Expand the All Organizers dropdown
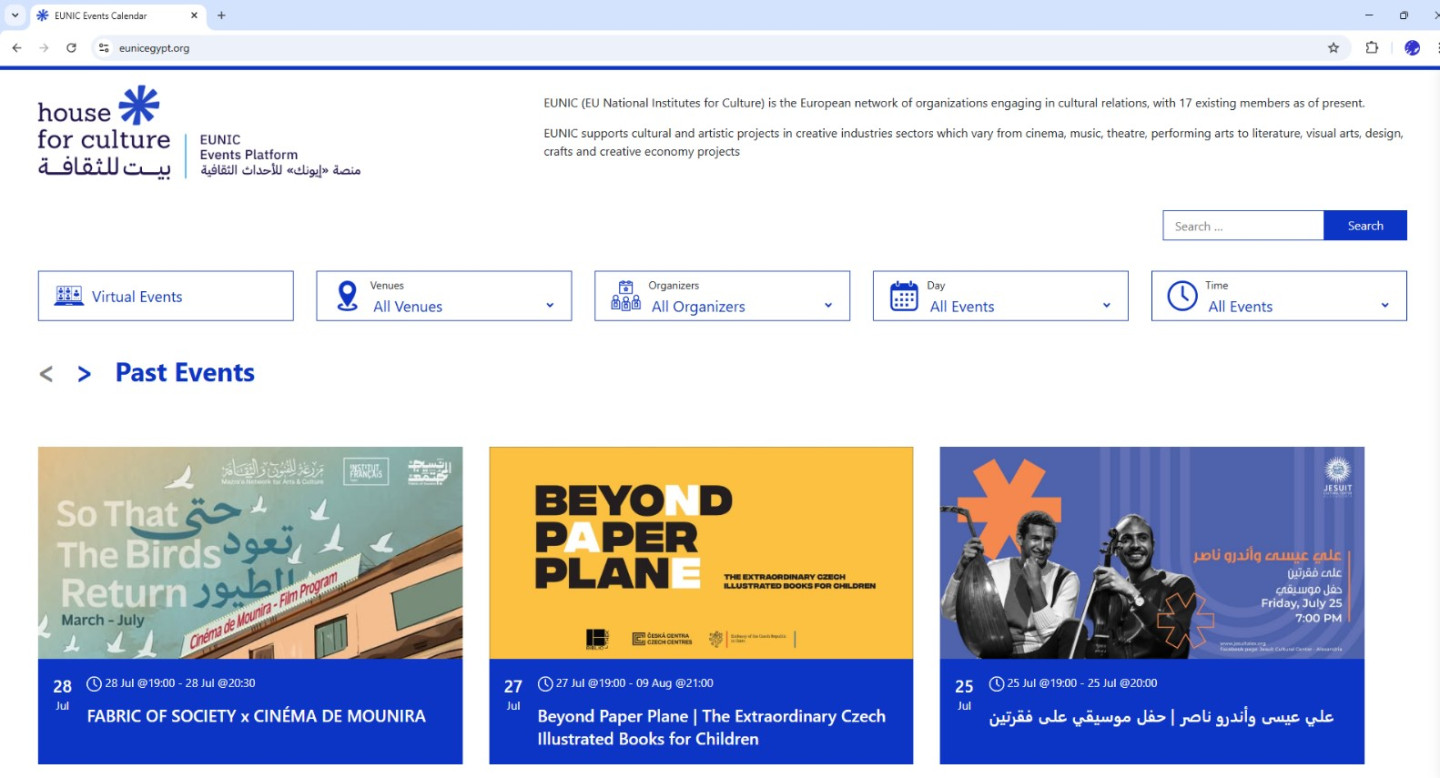1440x778 pixels. click(x=722, y=296)
